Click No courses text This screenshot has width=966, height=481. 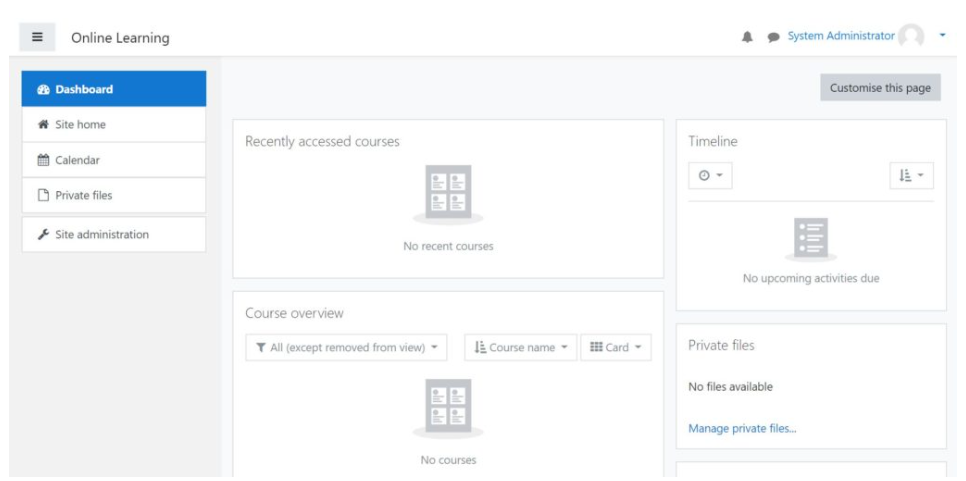[x=448, y=460]
